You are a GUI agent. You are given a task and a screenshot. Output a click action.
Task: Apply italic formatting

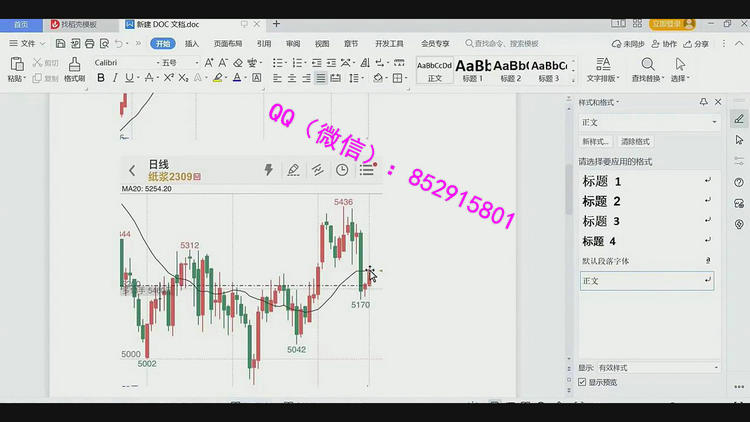tap(115, 78)
